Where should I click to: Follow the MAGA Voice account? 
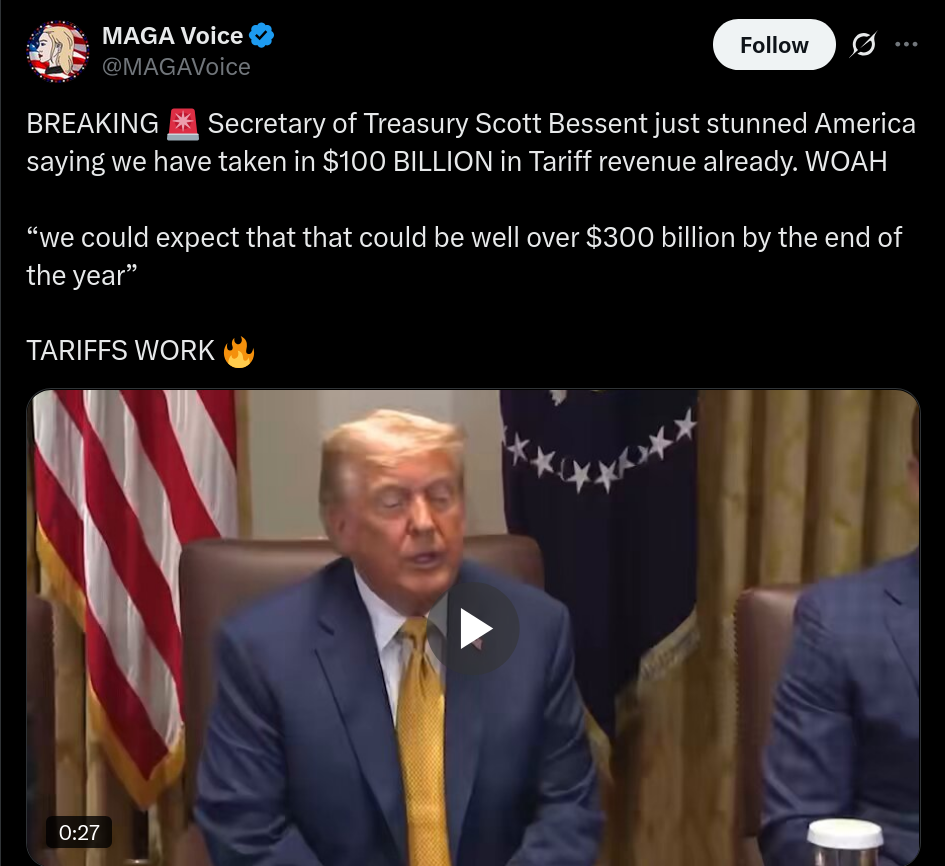point(774,45)
